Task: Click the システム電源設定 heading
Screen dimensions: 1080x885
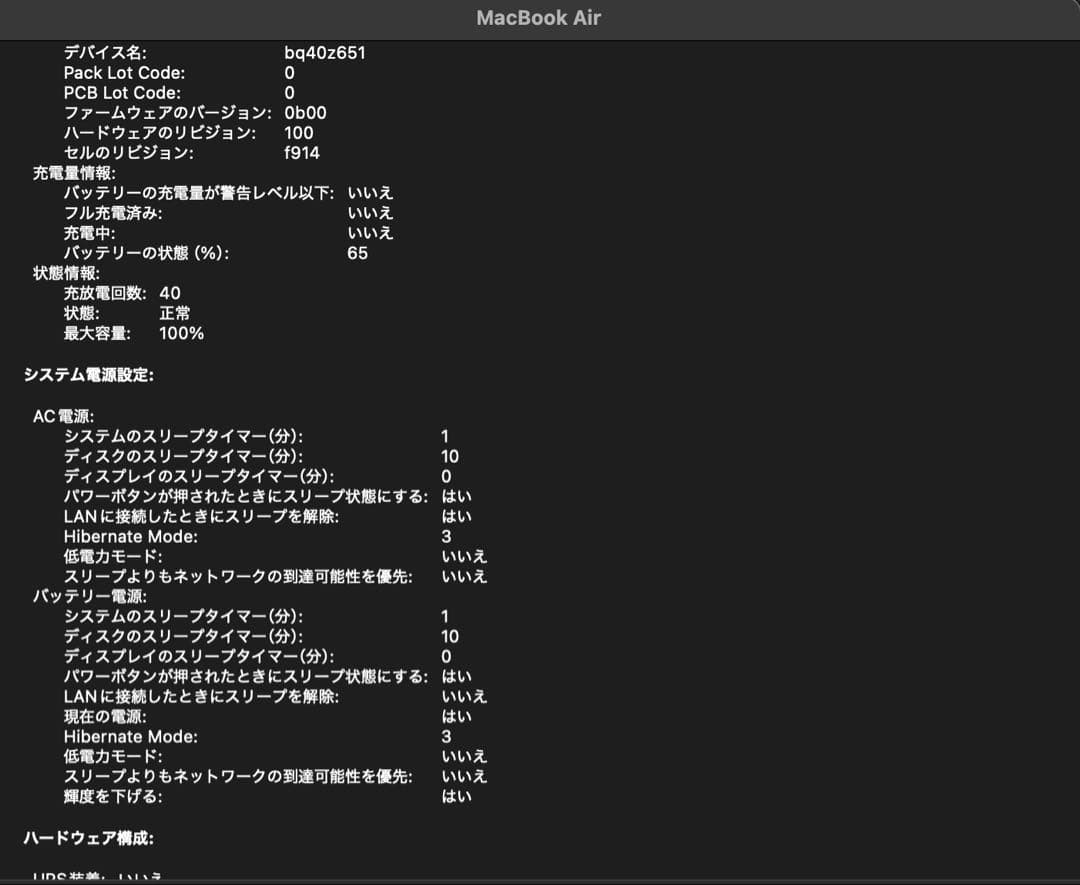Action: click(88, 375)
